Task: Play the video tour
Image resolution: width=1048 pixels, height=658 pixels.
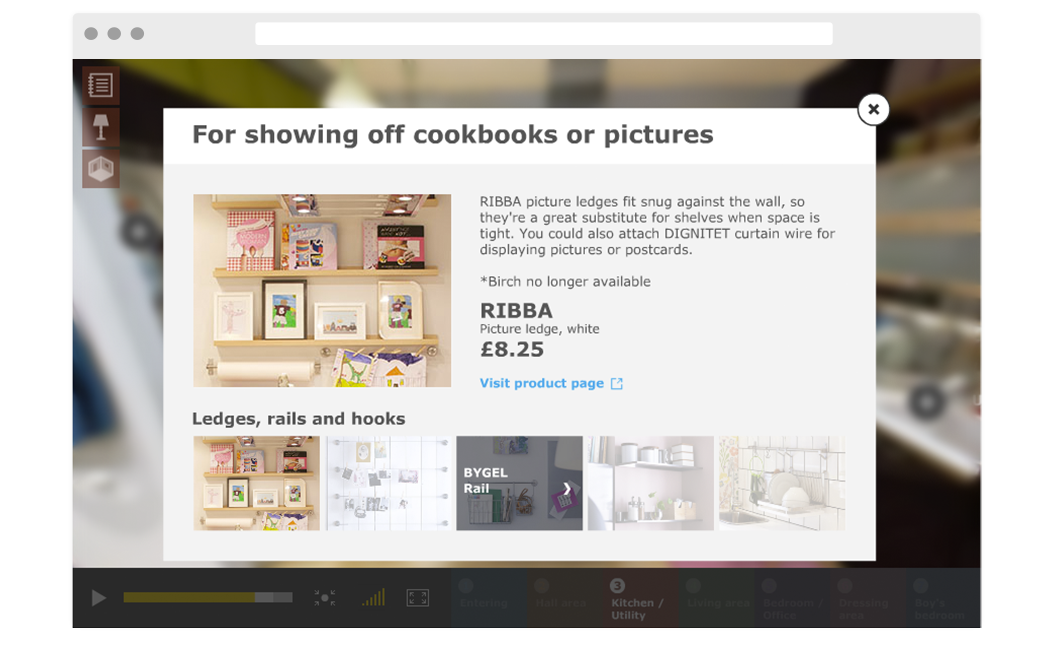Action: coord(98,597)
